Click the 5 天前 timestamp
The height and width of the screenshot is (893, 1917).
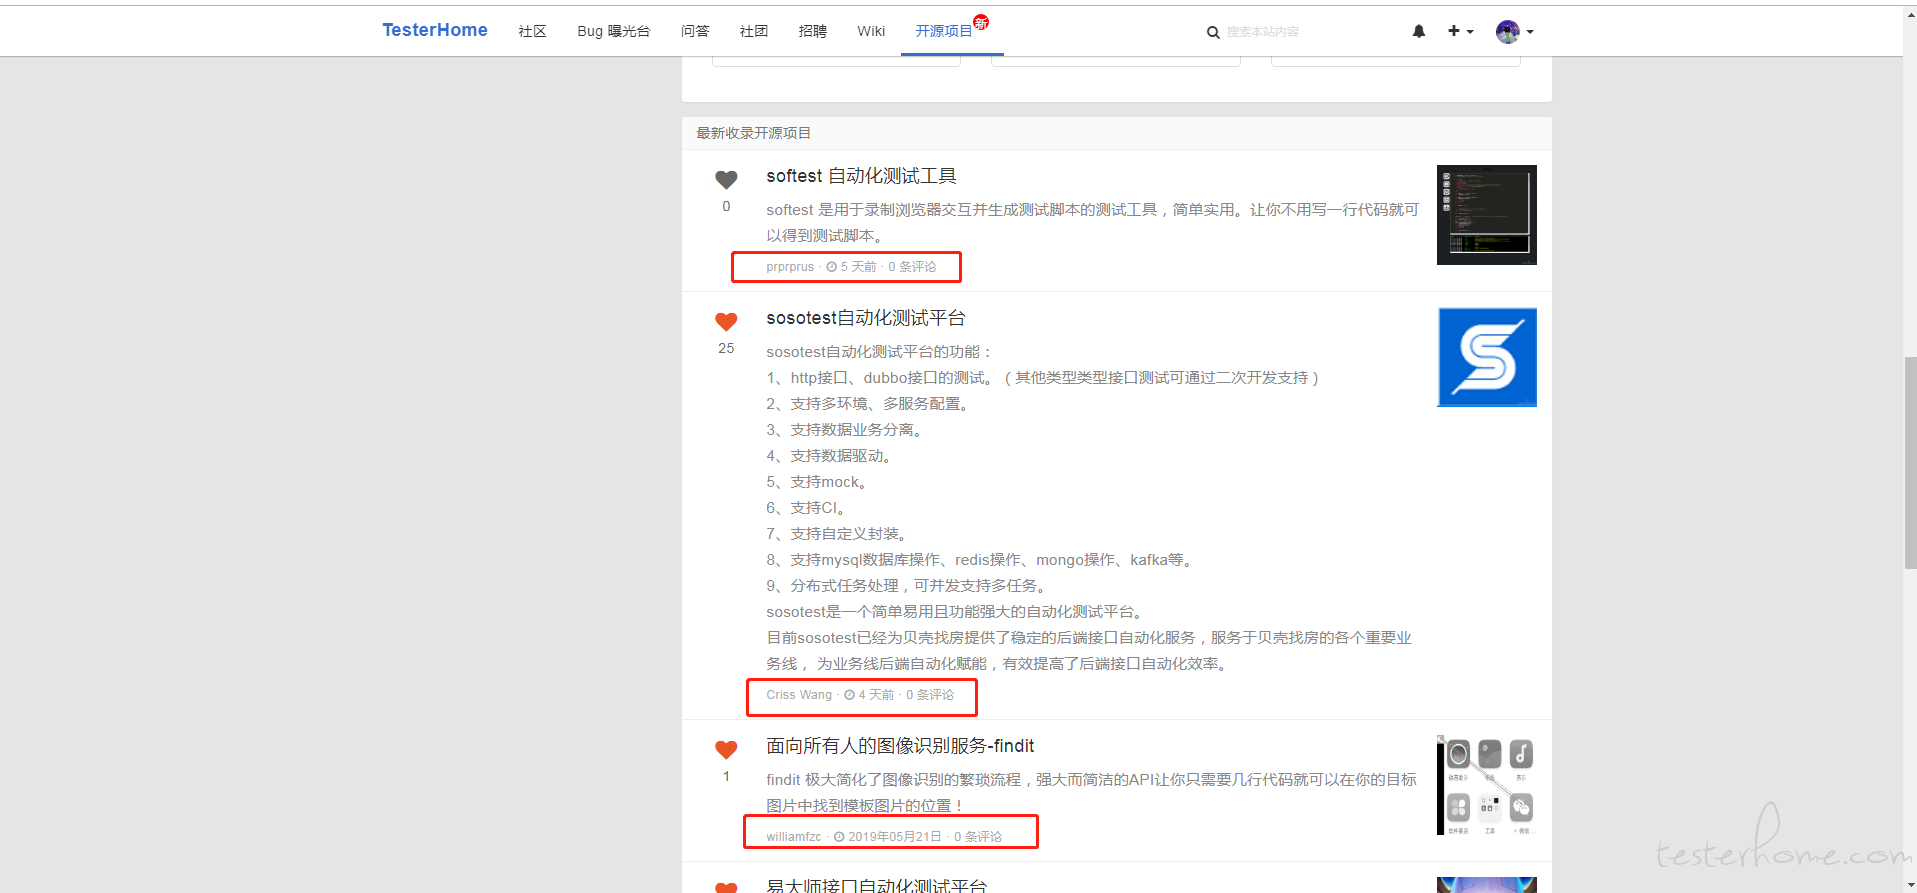(x=858, y=267)
